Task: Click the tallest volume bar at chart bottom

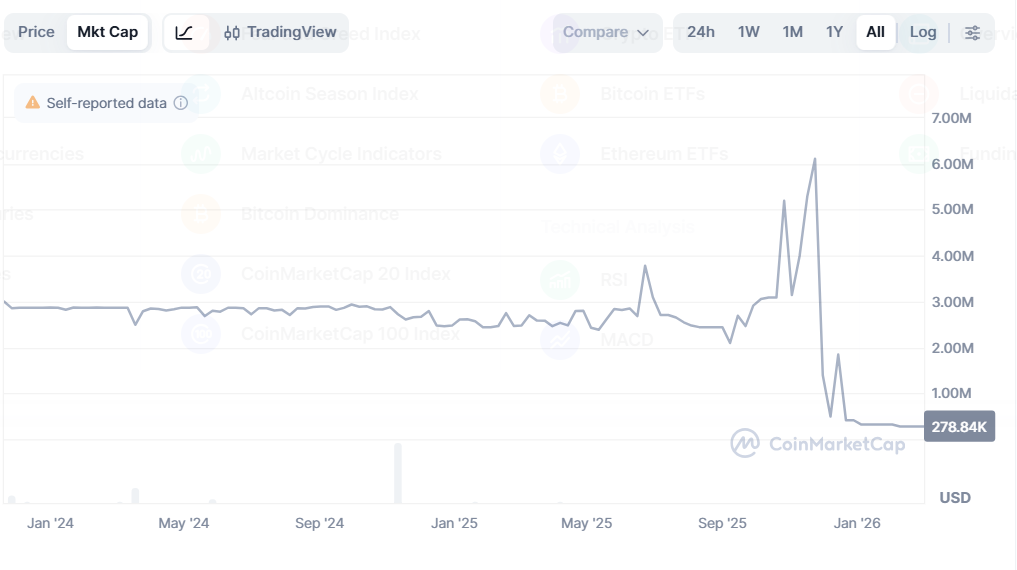Action: coord(398,473)
